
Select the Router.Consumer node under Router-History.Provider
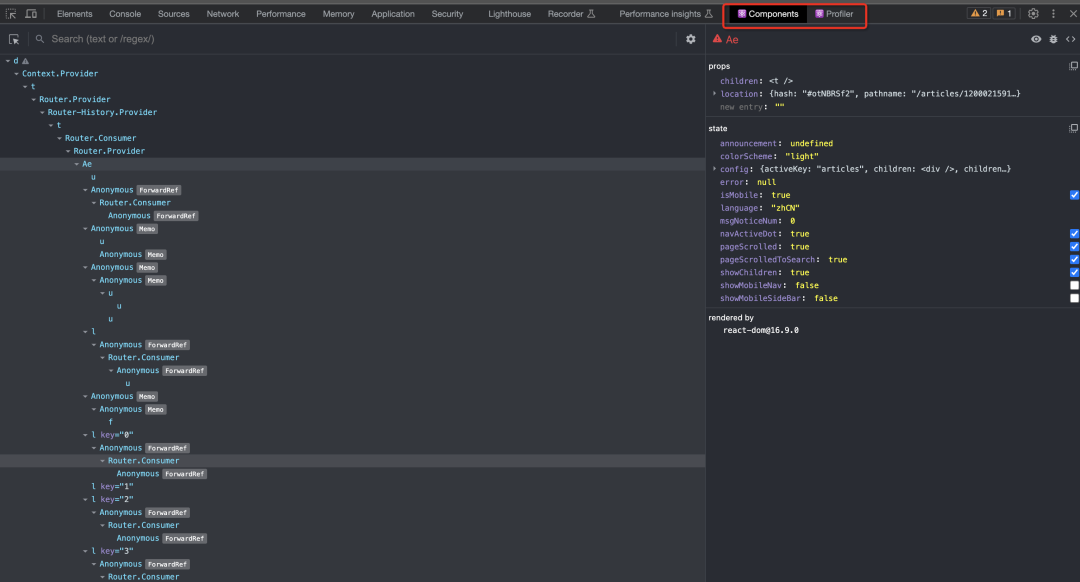coord(101,138)
